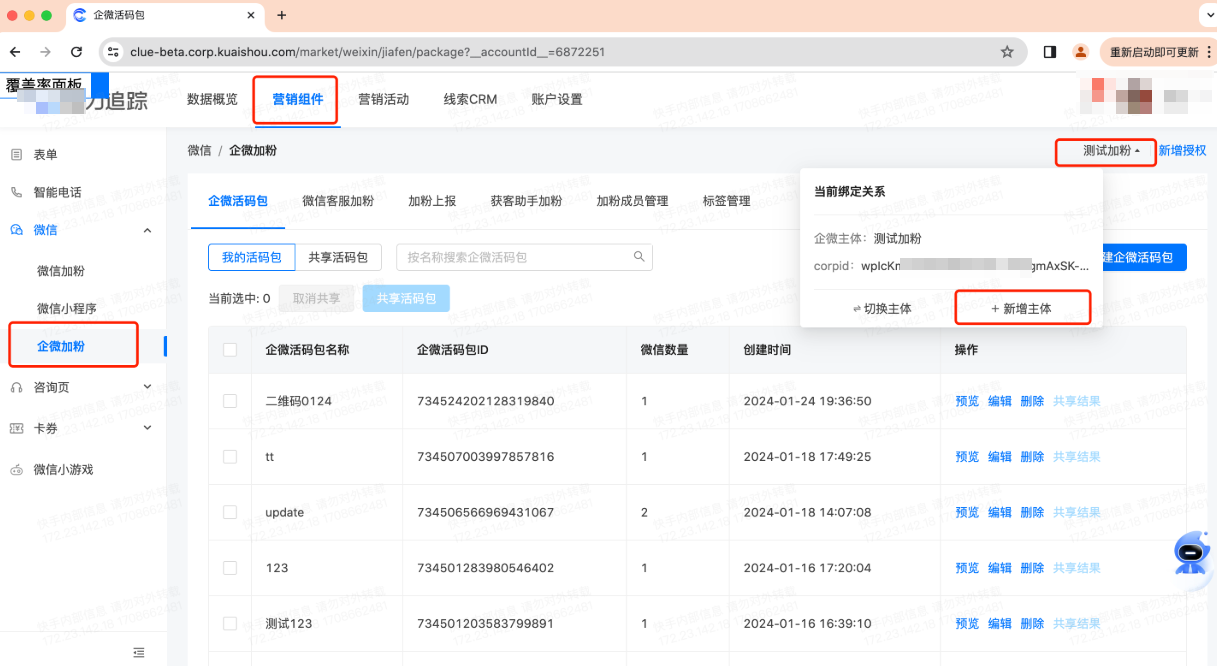Screen dimensions: 1217x666
Task: Collapse the 微信 section in sidebar
Action: tap(147, 229)
